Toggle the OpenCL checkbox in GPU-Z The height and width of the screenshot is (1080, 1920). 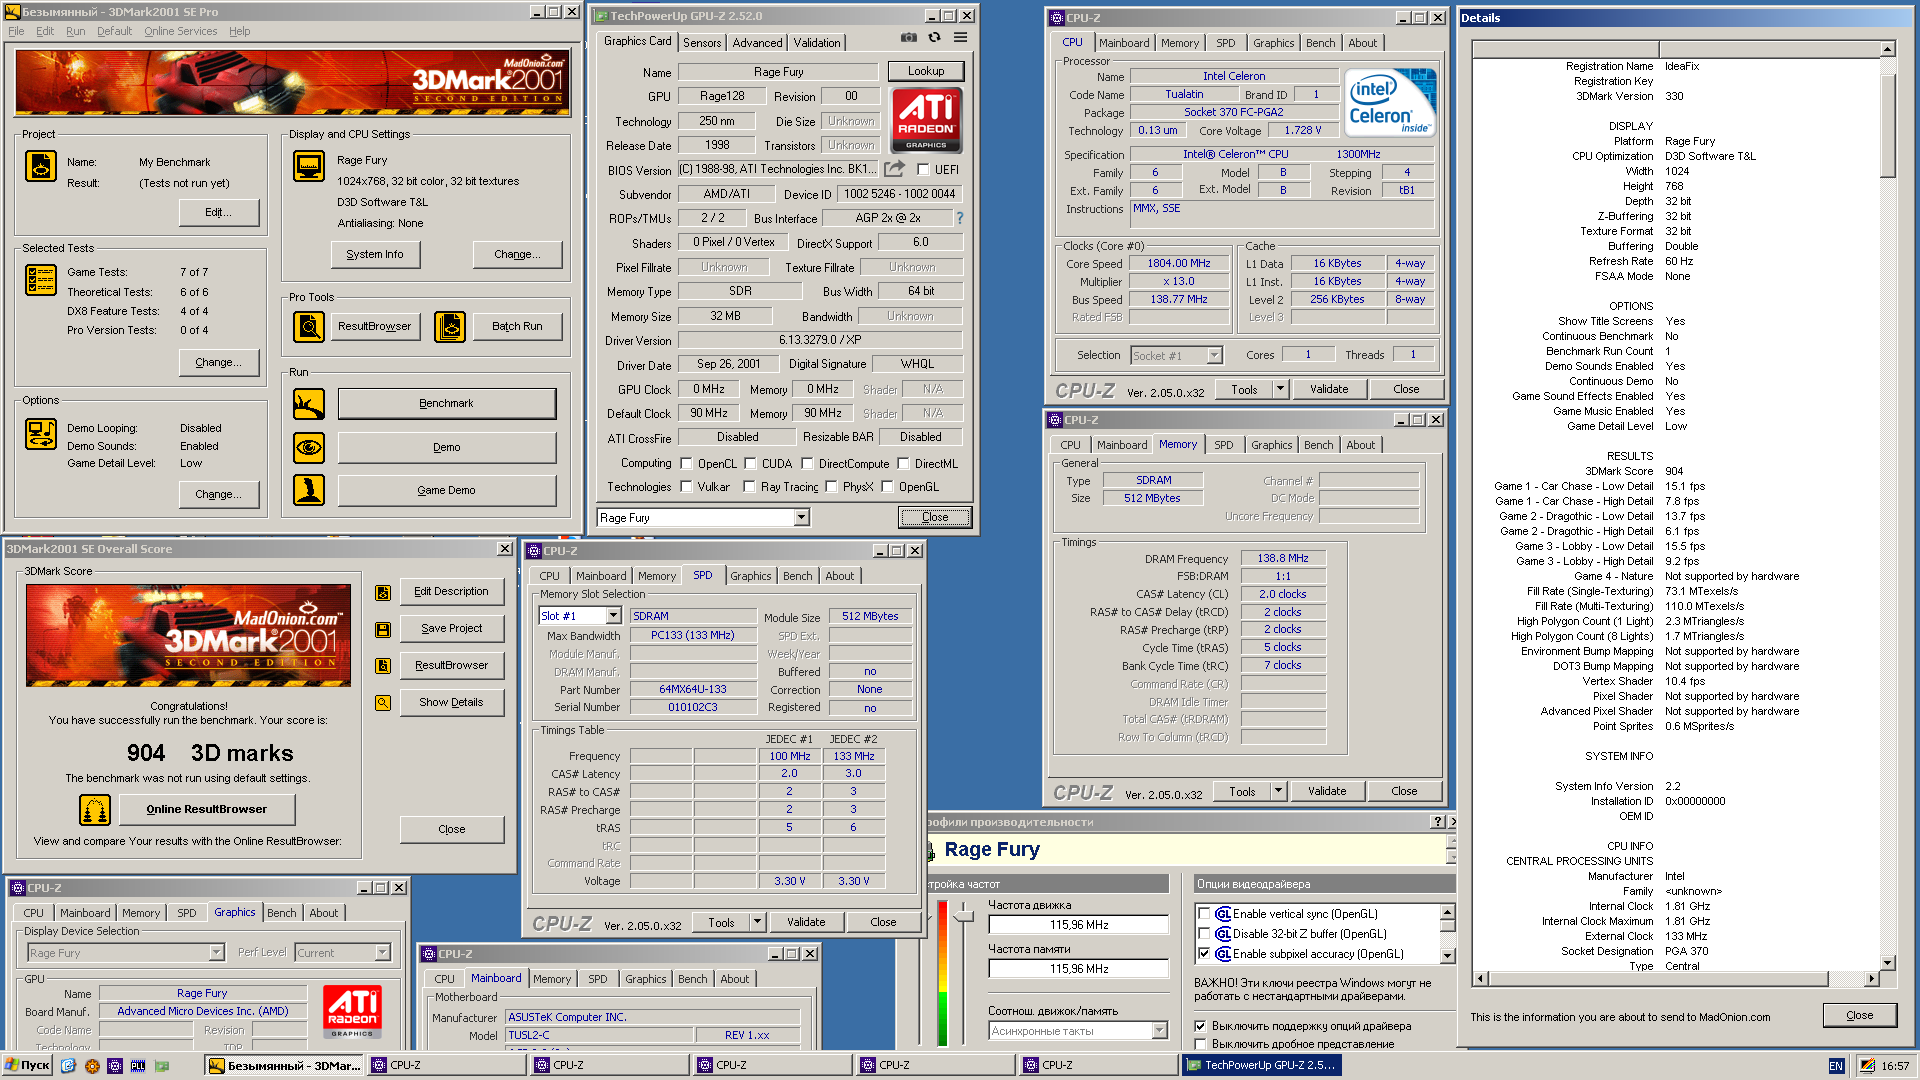coord(686,463)
